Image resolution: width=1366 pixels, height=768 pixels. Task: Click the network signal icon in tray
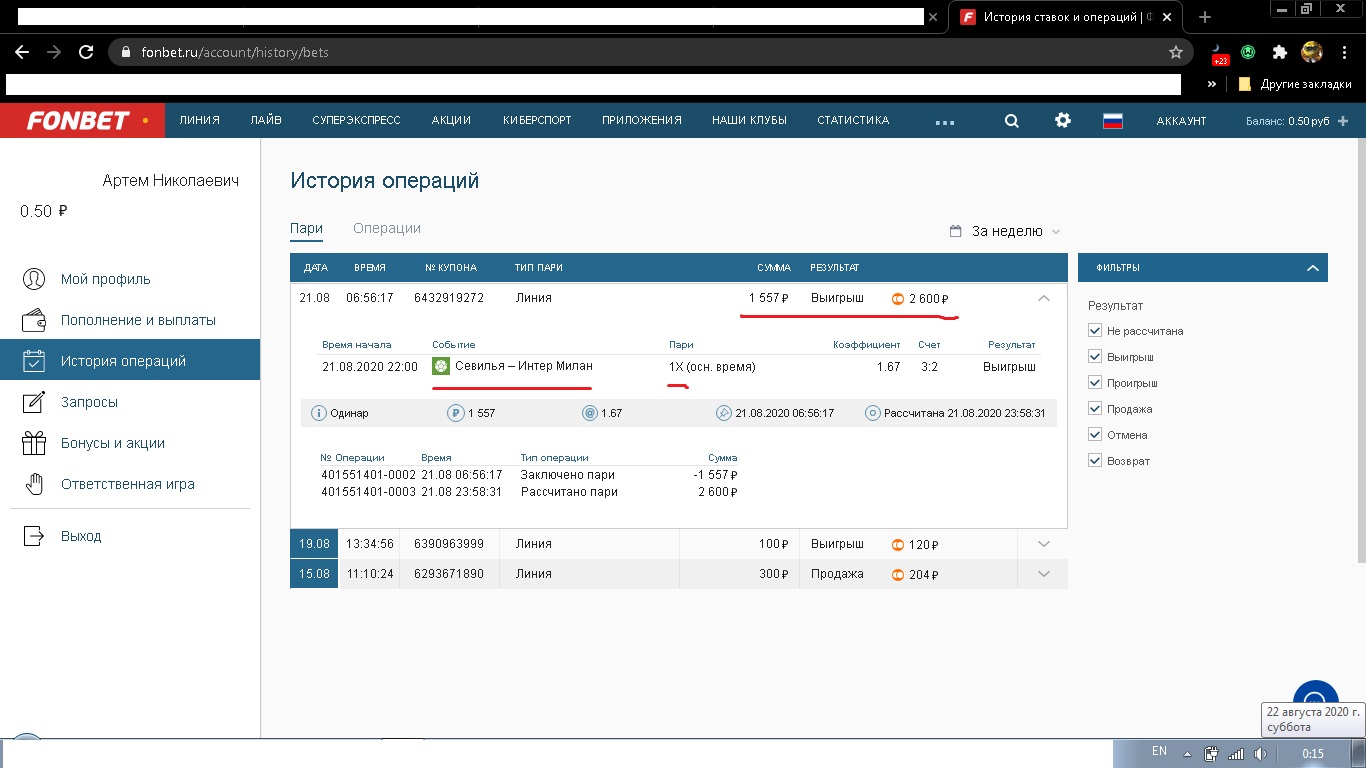pyautogui.click(x=1236, y=754)
